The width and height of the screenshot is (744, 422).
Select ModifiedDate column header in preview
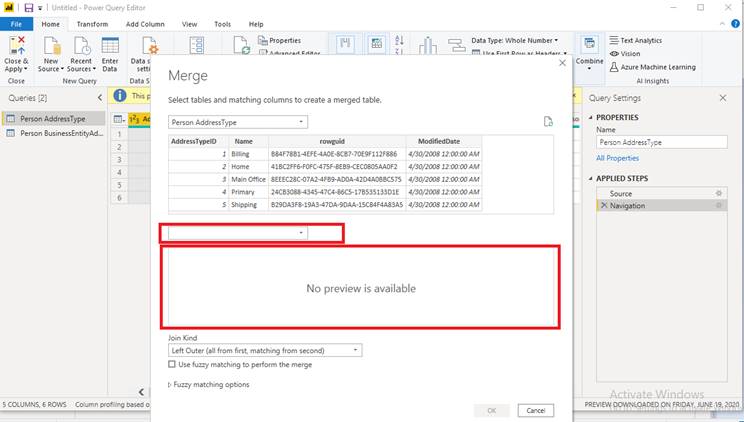[444, 141]
